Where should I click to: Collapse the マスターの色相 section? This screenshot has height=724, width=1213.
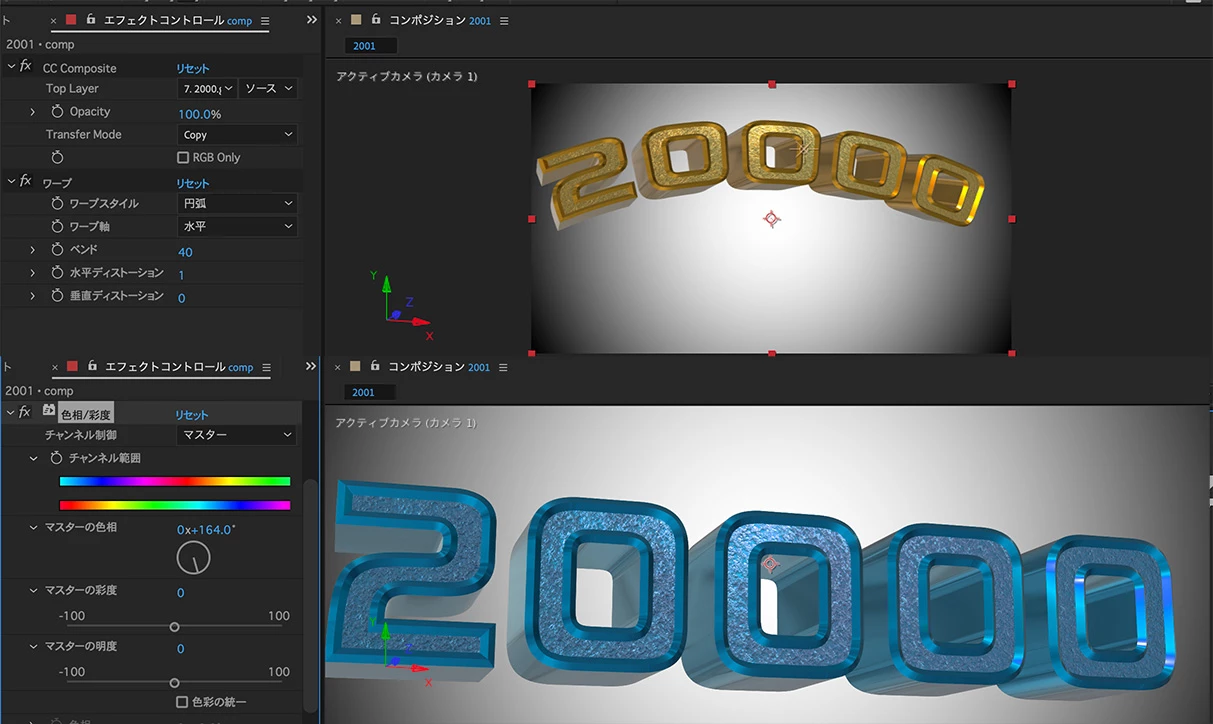click(x=33, y=527)
